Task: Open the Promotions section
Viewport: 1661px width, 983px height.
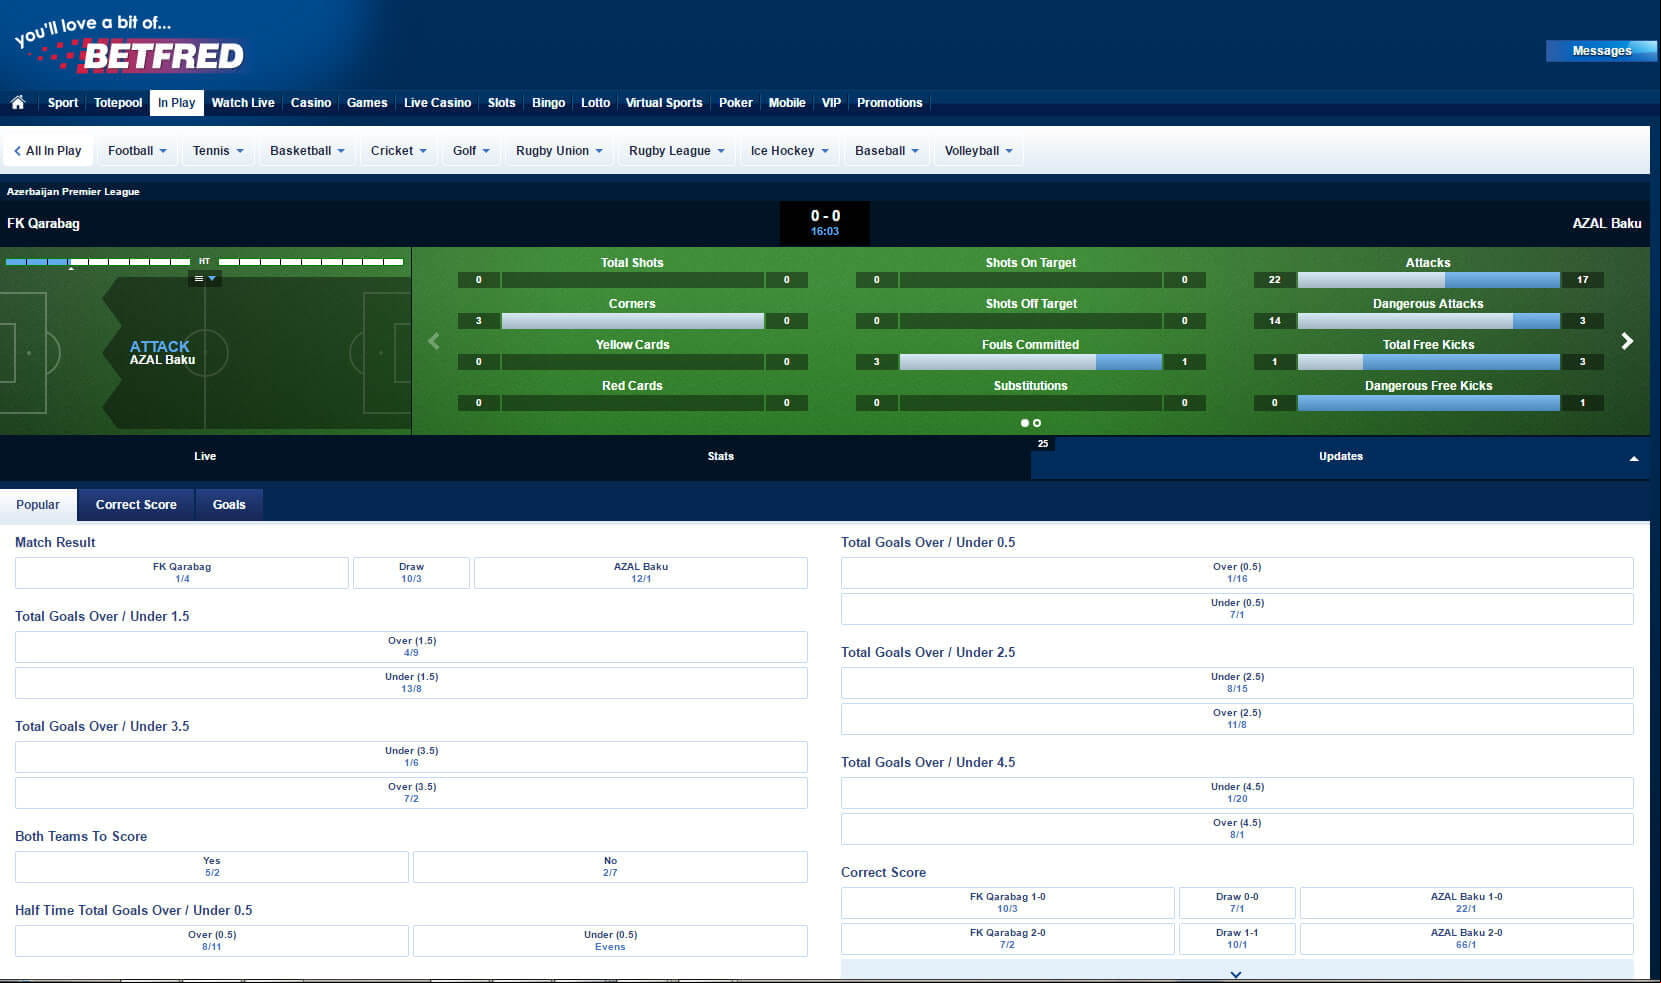Action: point(890,103)
